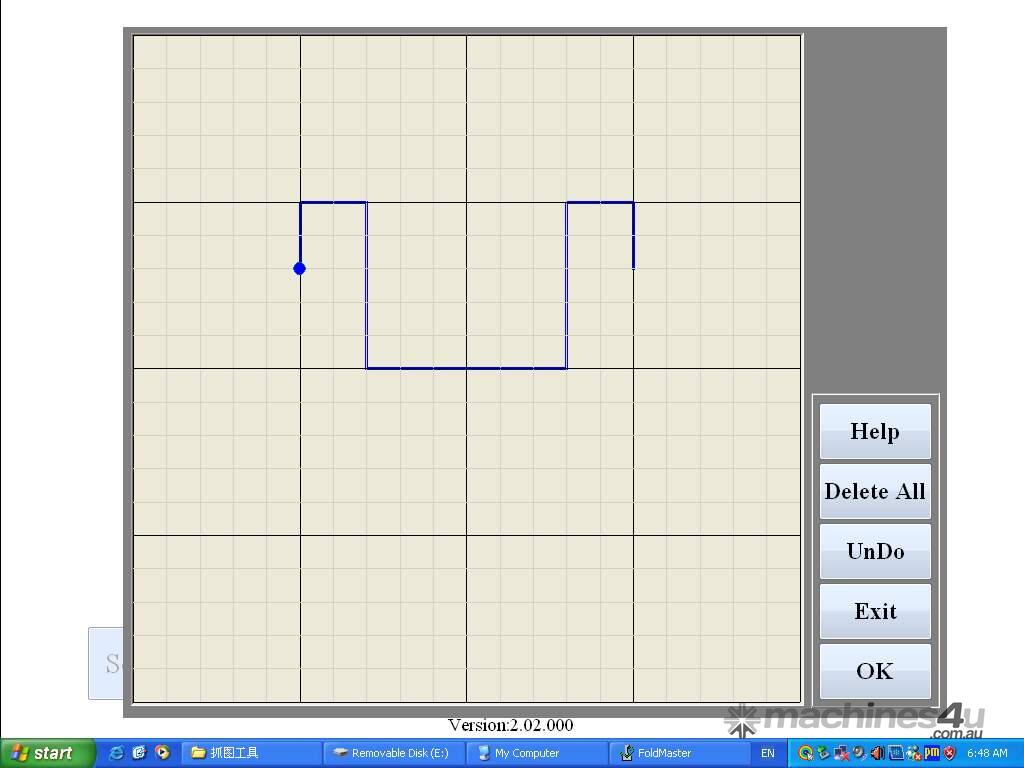Switch to Removable Disk (E:) window
This screenshot has width=1024, height=768.
(x=393, y=753)
